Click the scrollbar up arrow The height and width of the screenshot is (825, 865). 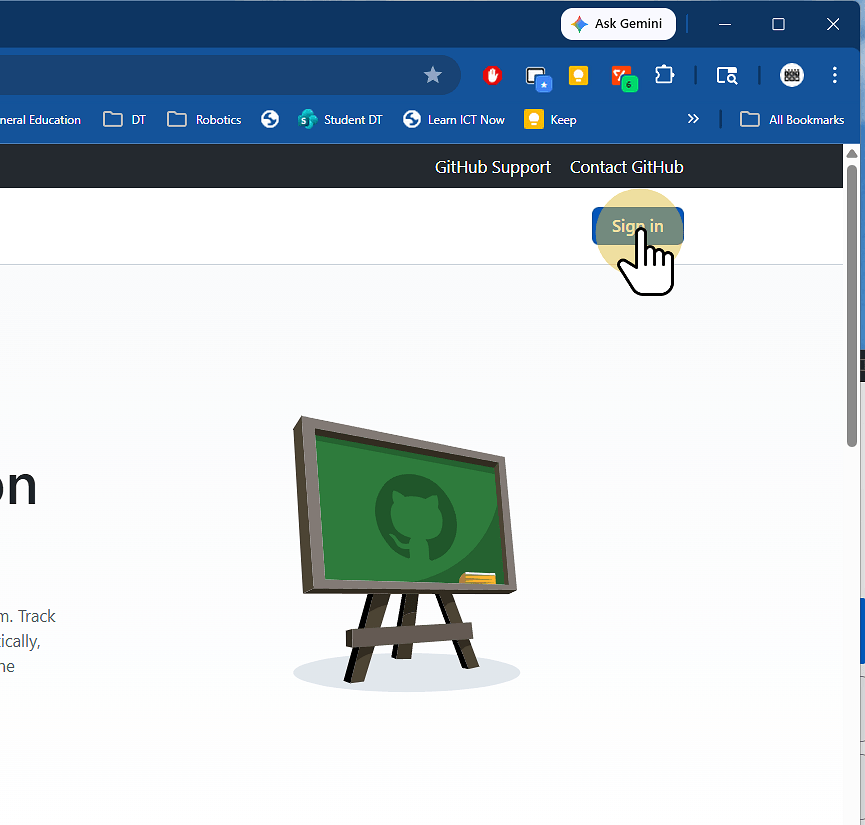tap(852, 152)
